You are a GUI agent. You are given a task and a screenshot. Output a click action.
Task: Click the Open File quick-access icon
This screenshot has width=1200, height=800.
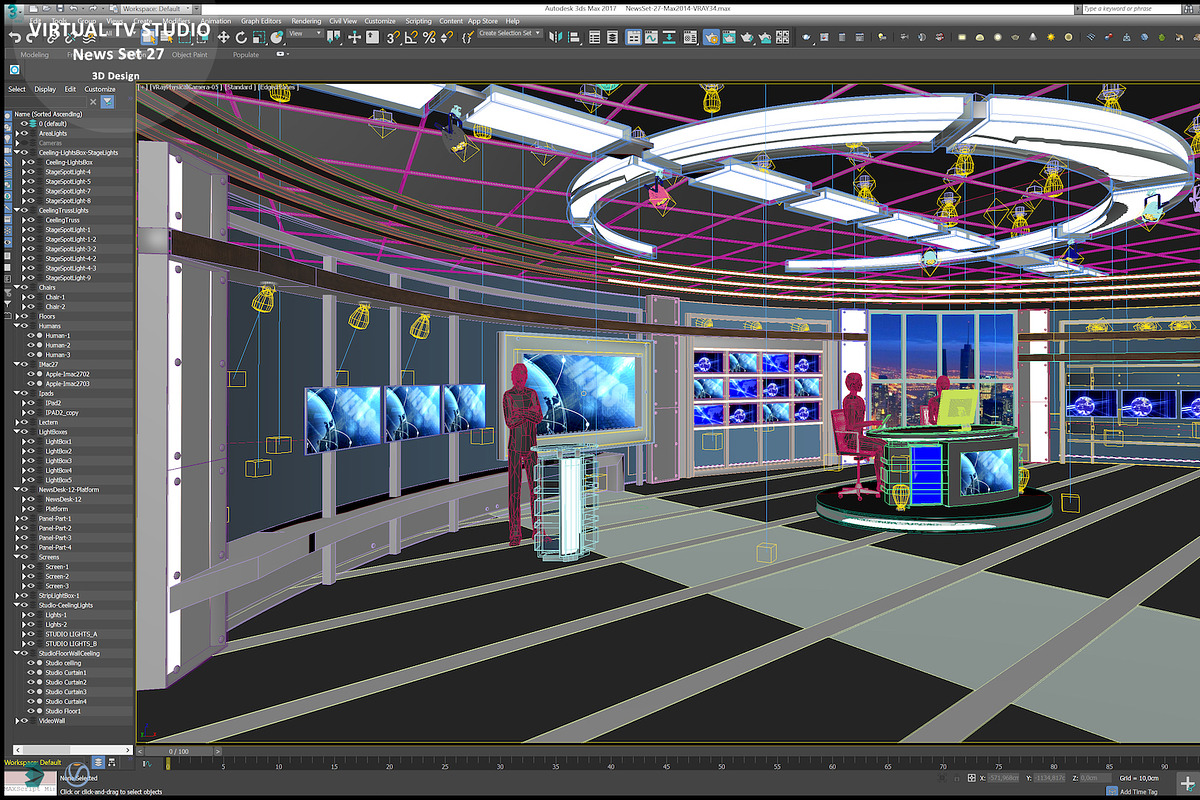pyautogui.click(x=46, y=9)
